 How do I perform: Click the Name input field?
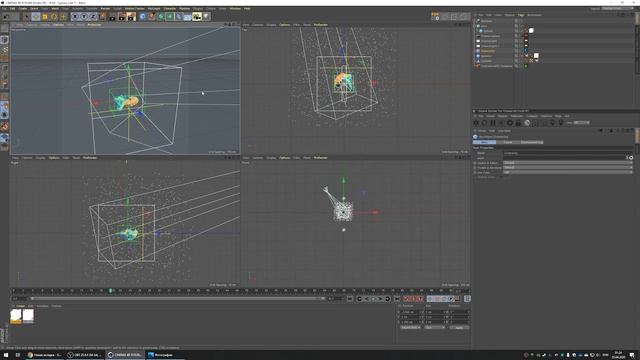tap(567, 153)
